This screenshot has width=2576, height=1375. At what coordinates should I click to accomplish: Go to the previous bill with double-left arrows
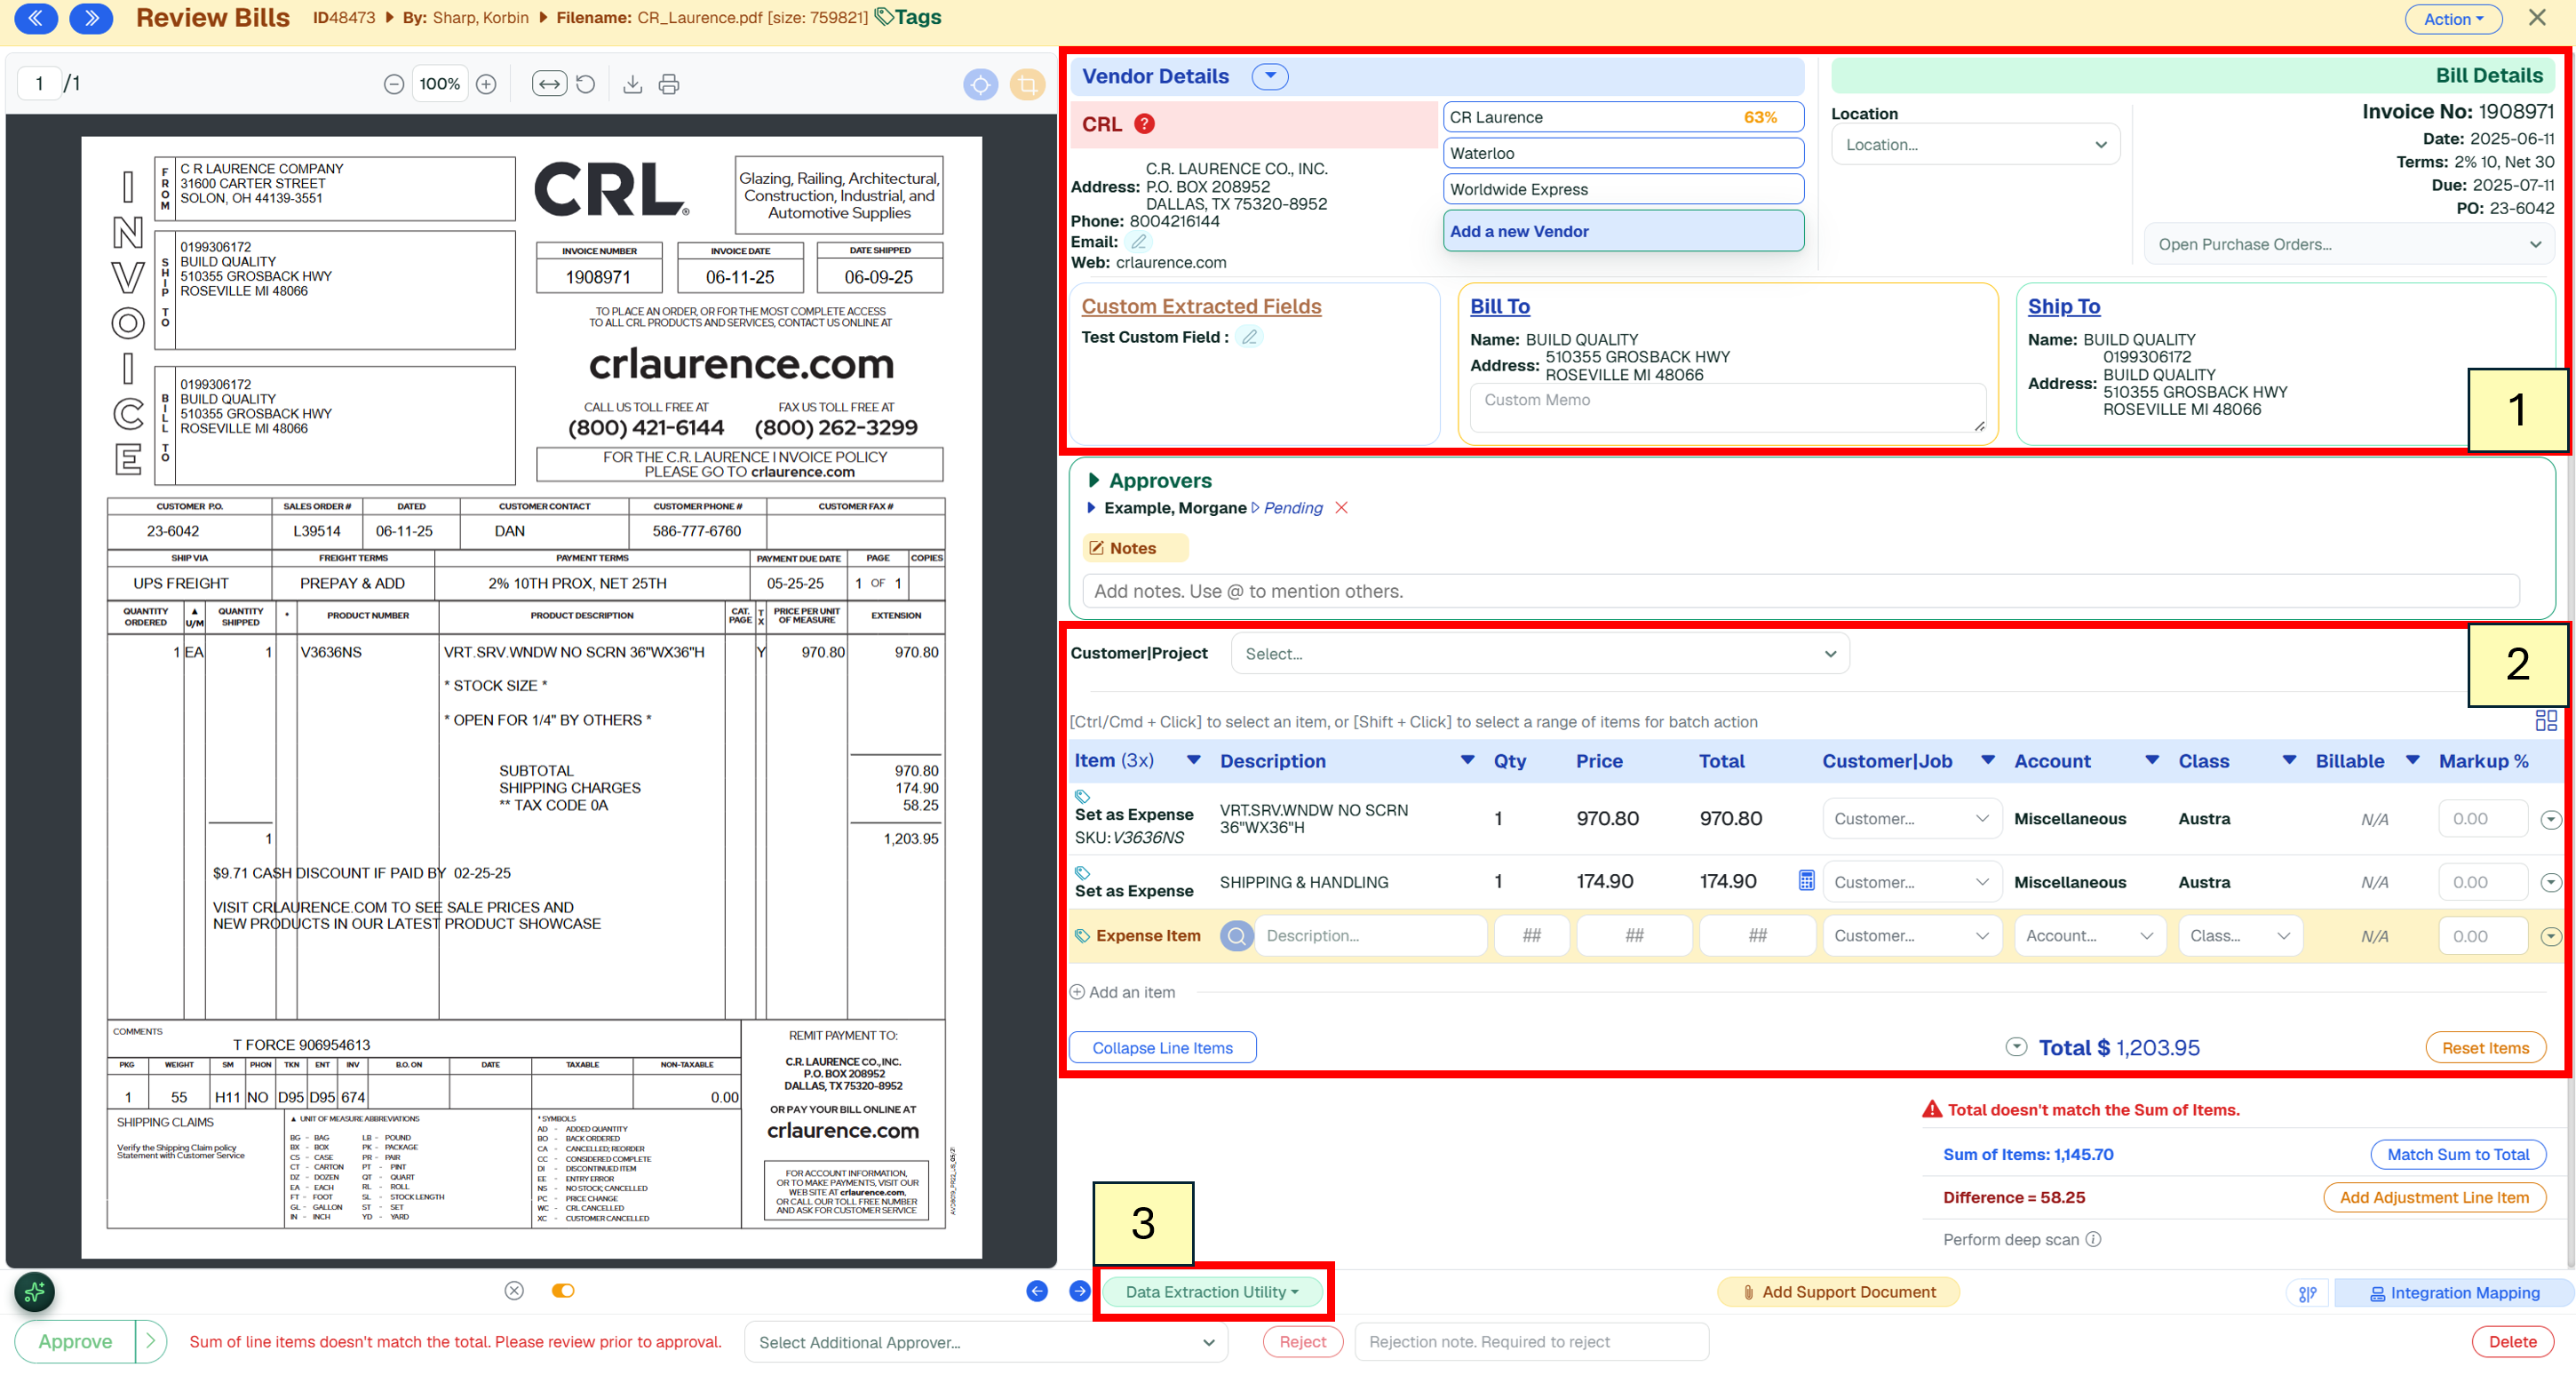click(x=36, y=18)
